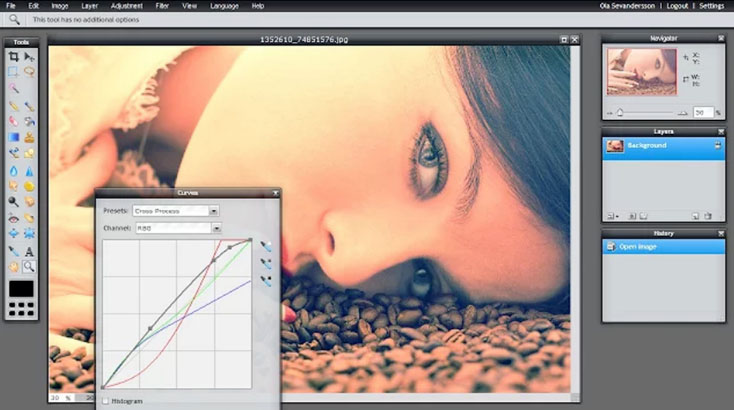Toggle the Background layer lock icon
Image resolution: width=734 pixels, height=410 pixels.
pos(716,146)
